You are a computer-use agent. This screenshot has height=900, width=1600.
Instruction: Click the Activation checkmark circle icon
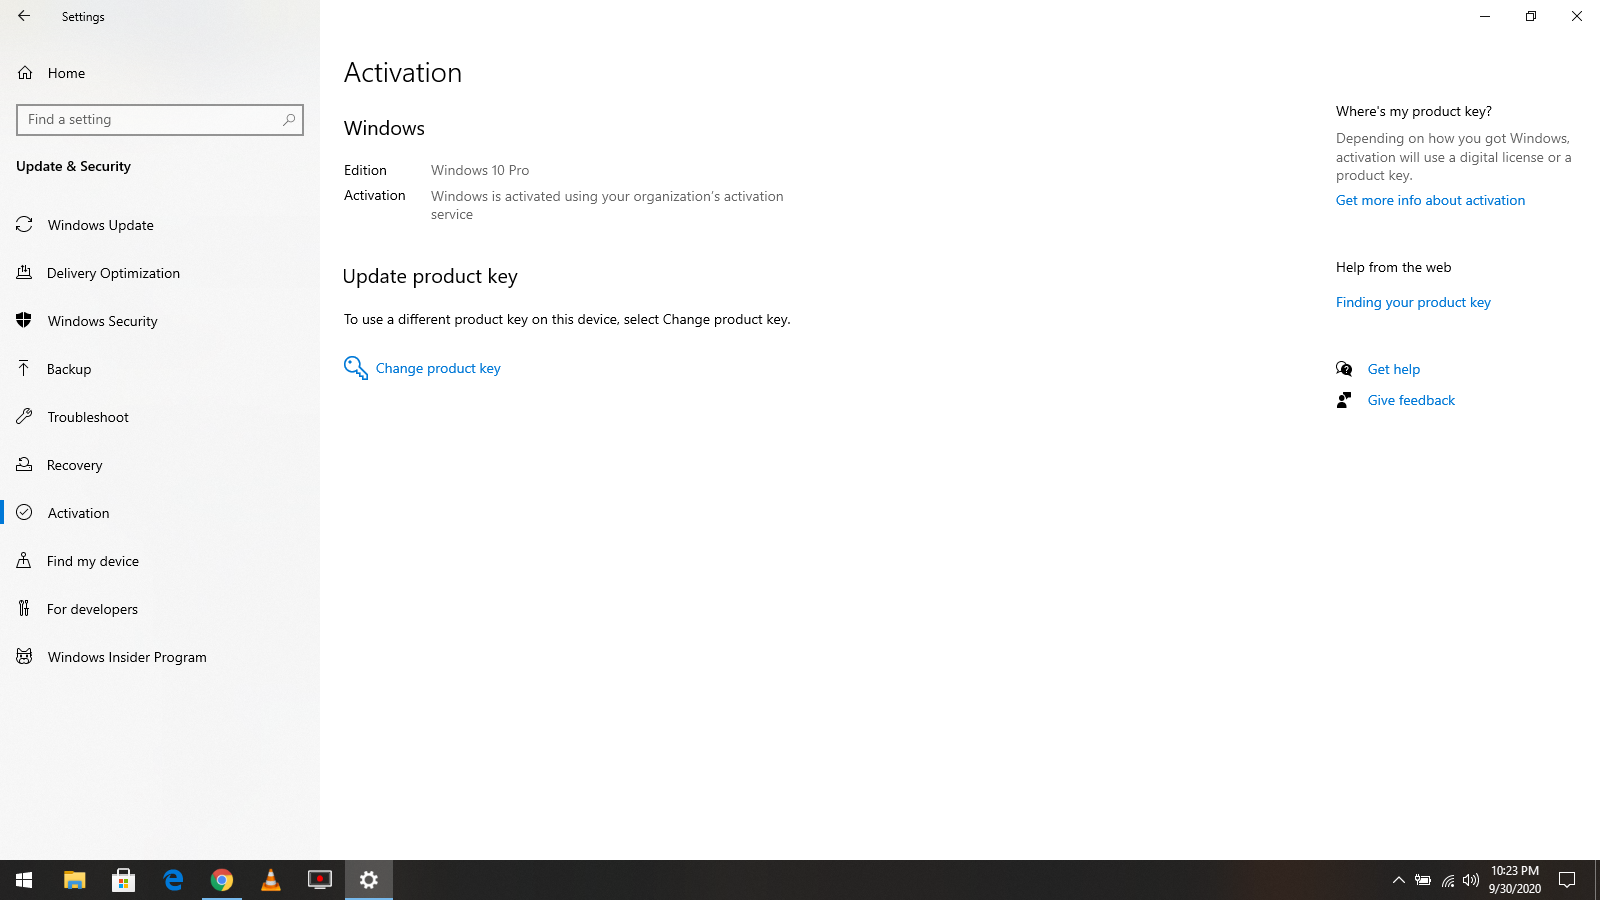pos(24,512)
